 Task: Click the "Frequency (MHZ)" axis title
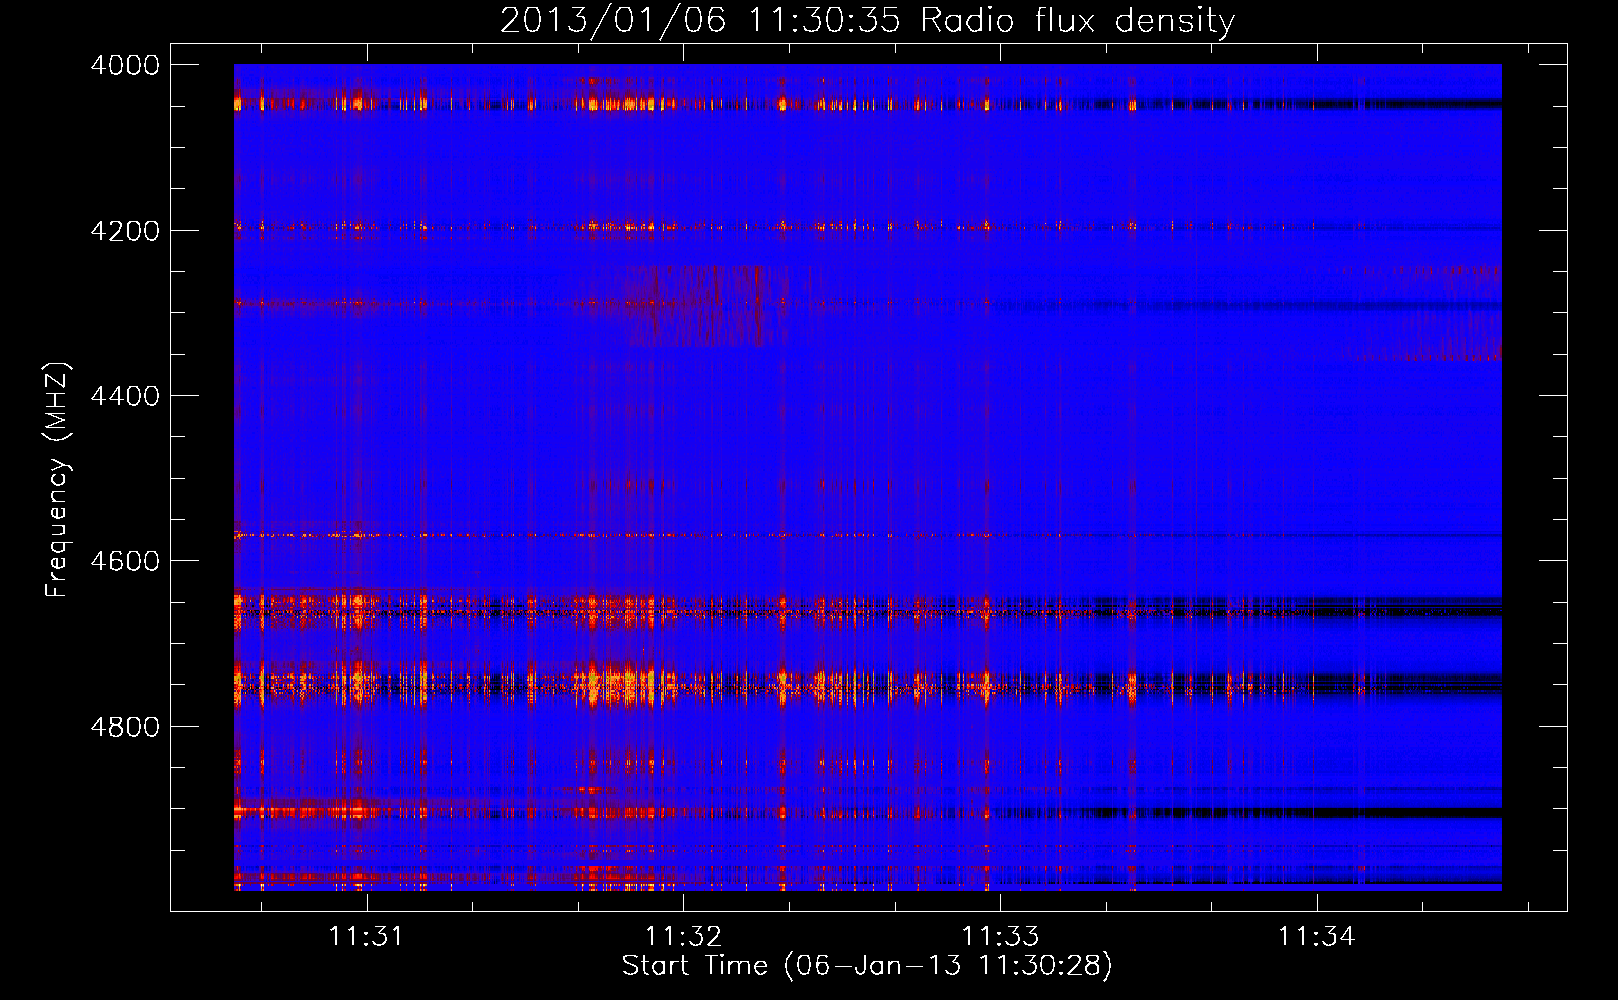(58, 480)
